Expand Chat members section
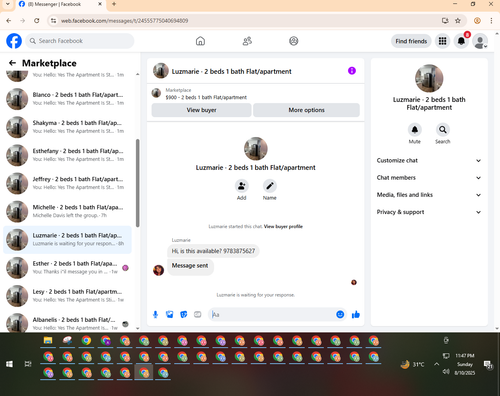The width and height of the screenshot is (500, 396). tap(429, 178)
